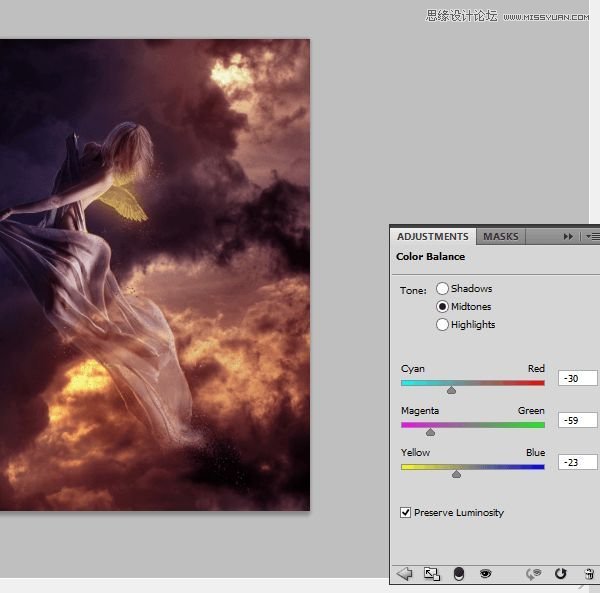This screenshot has width=600, height=593.
Task: Select the Highlights tone radio button
Action: (442, 324)
